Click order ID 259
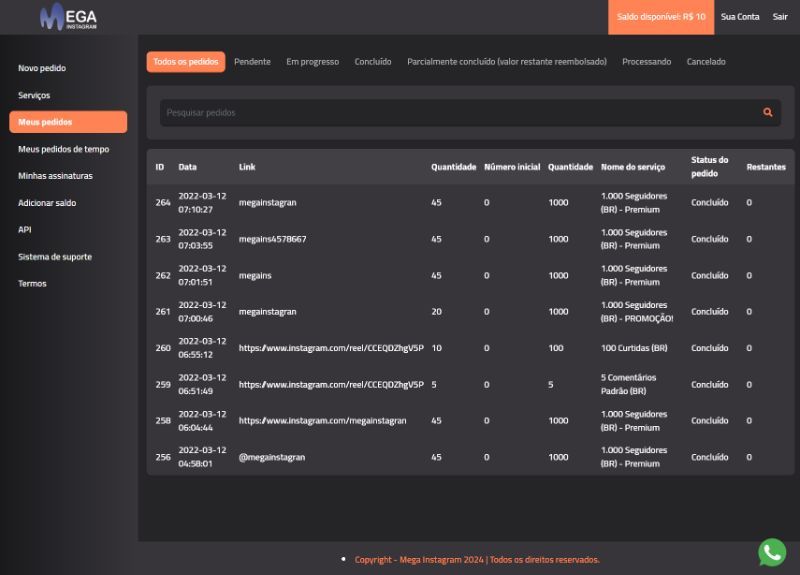 point(163,385)
